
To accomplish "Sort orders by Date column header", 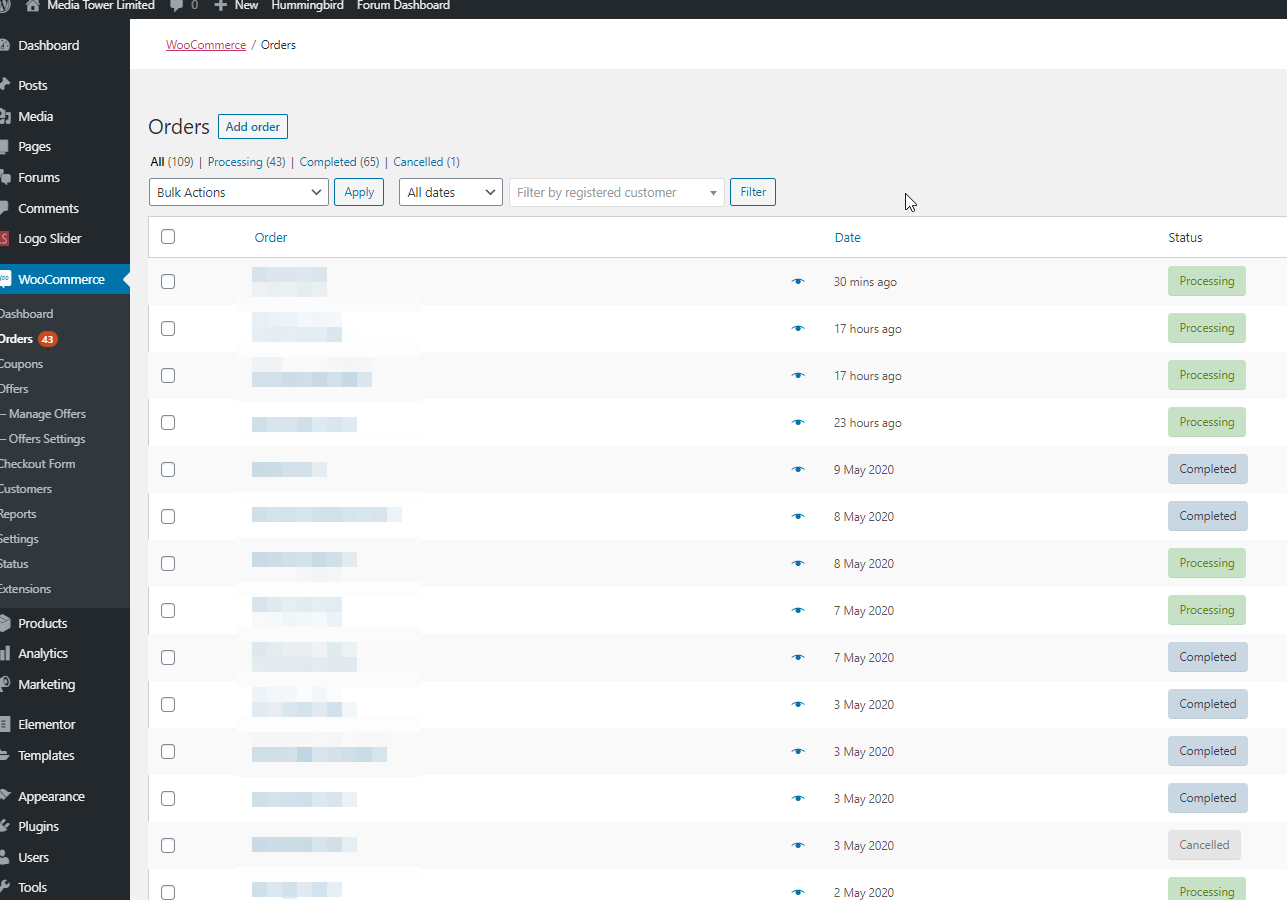I will point(847,238).
